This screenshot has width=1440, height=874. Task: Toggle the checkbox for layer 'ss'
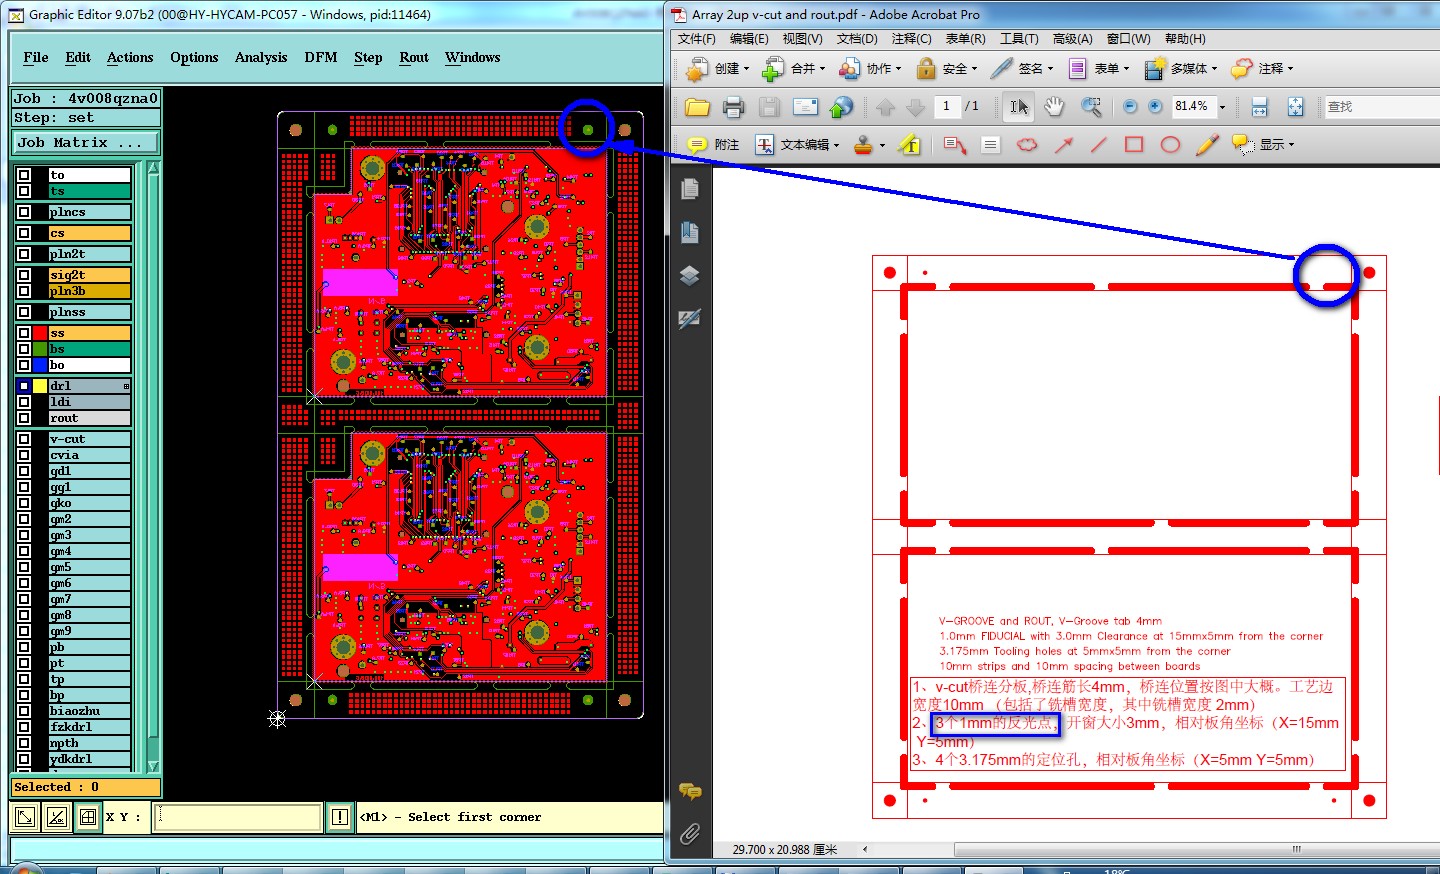(23, 333)
